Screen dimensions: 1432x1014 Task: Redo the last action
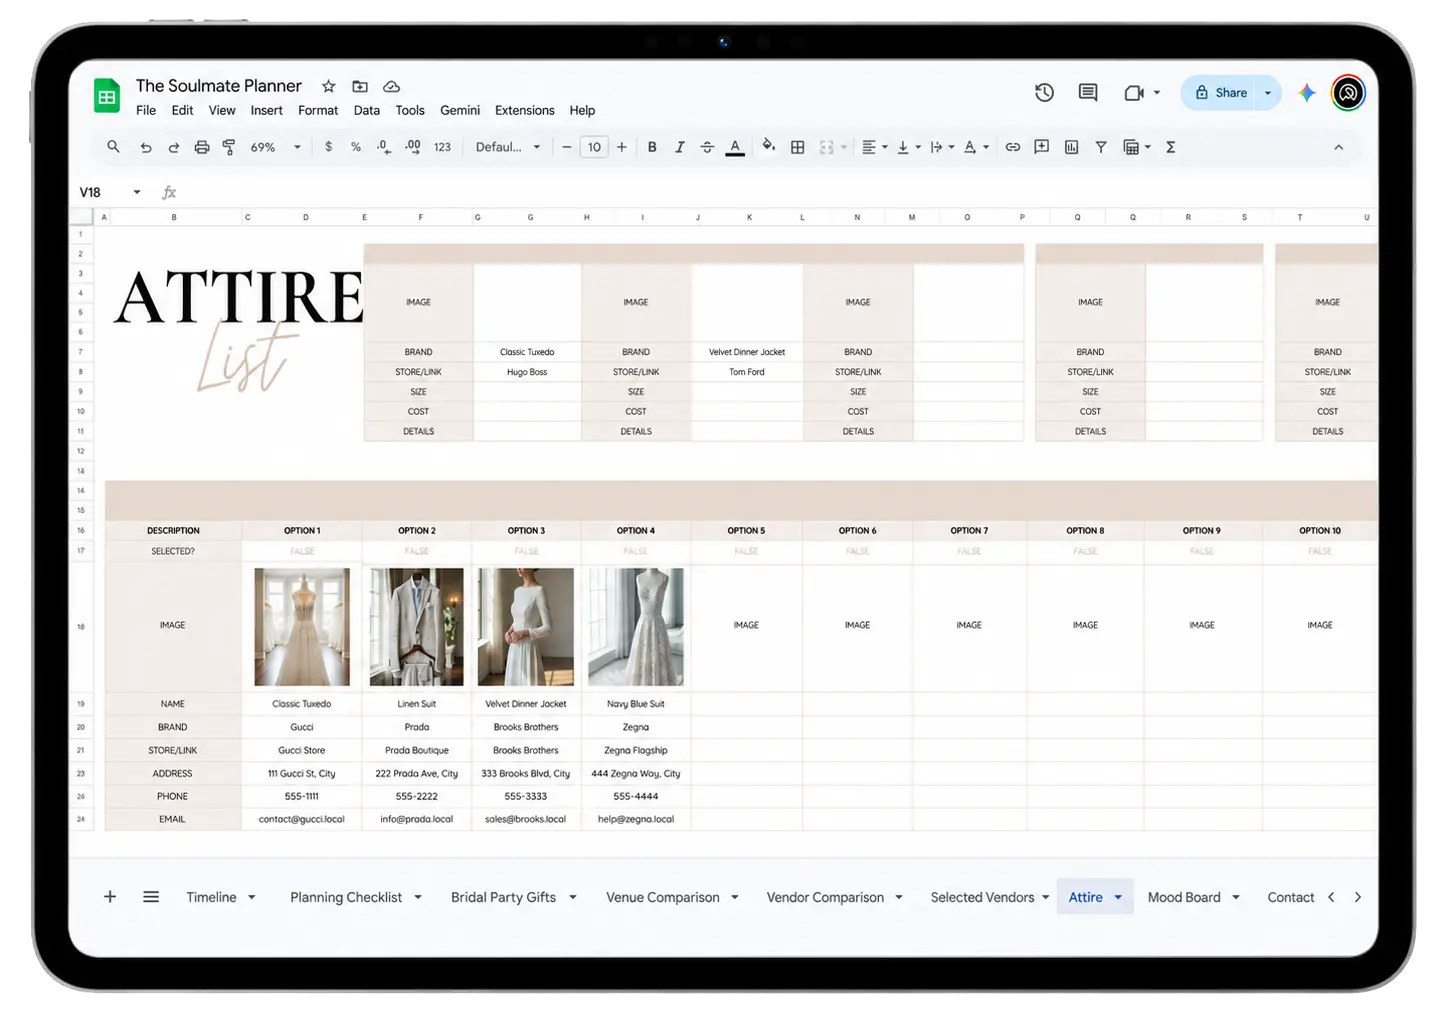173,147
